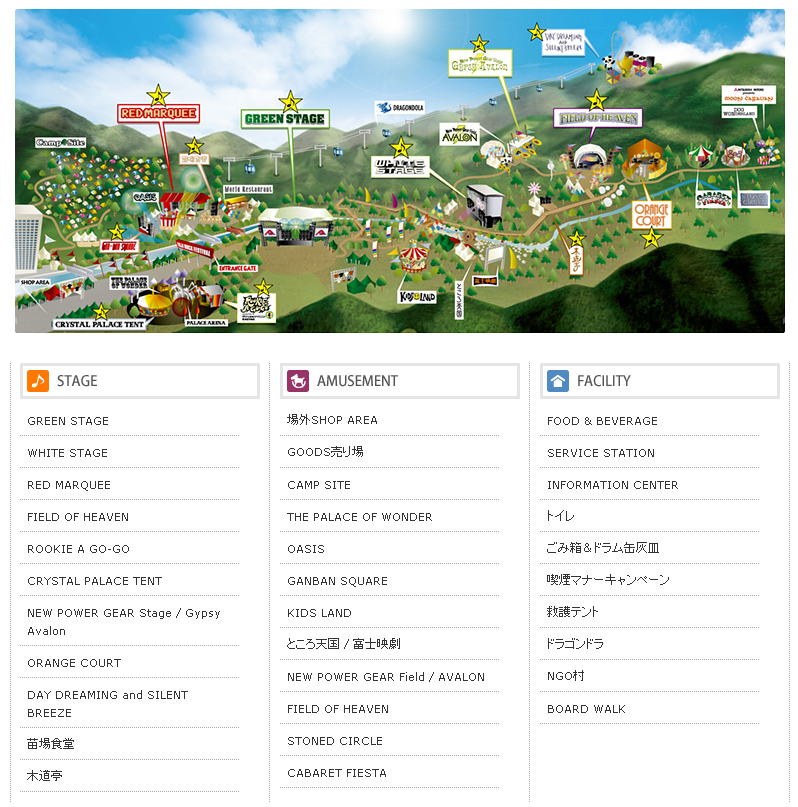The height and width of the screenshot is (807, 798).
Task: Click the SHOP AREA label on the map
Action: [x=34, y=282]
